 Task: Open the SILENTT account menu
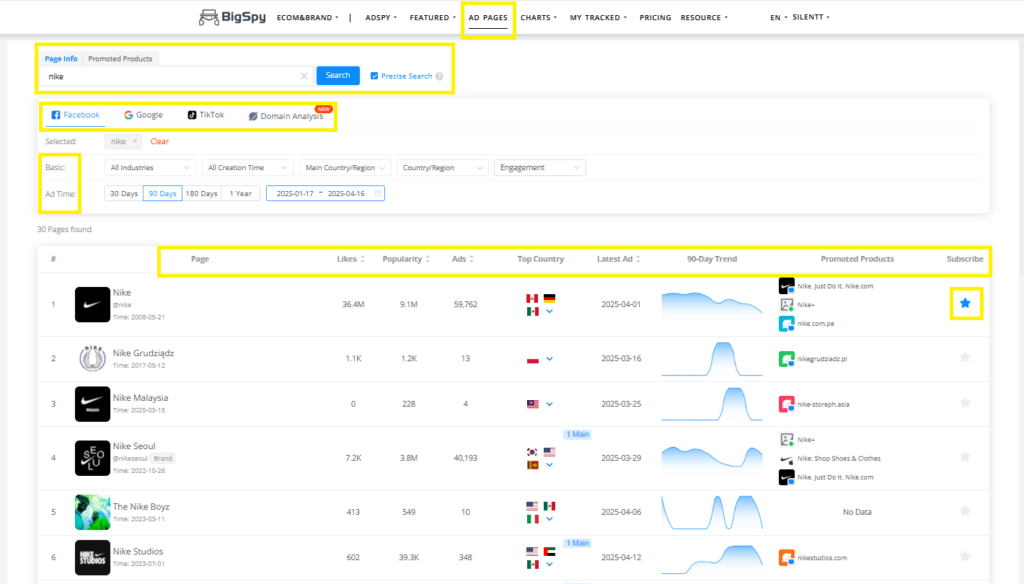pyautogui.click(x=810, y=18)
